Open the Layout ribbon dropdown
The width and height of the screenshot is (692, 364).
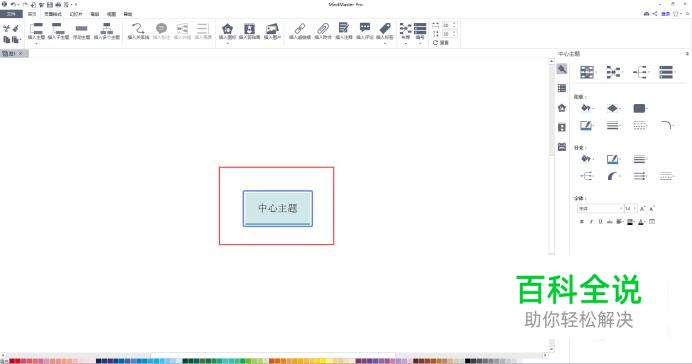point(406,33)
